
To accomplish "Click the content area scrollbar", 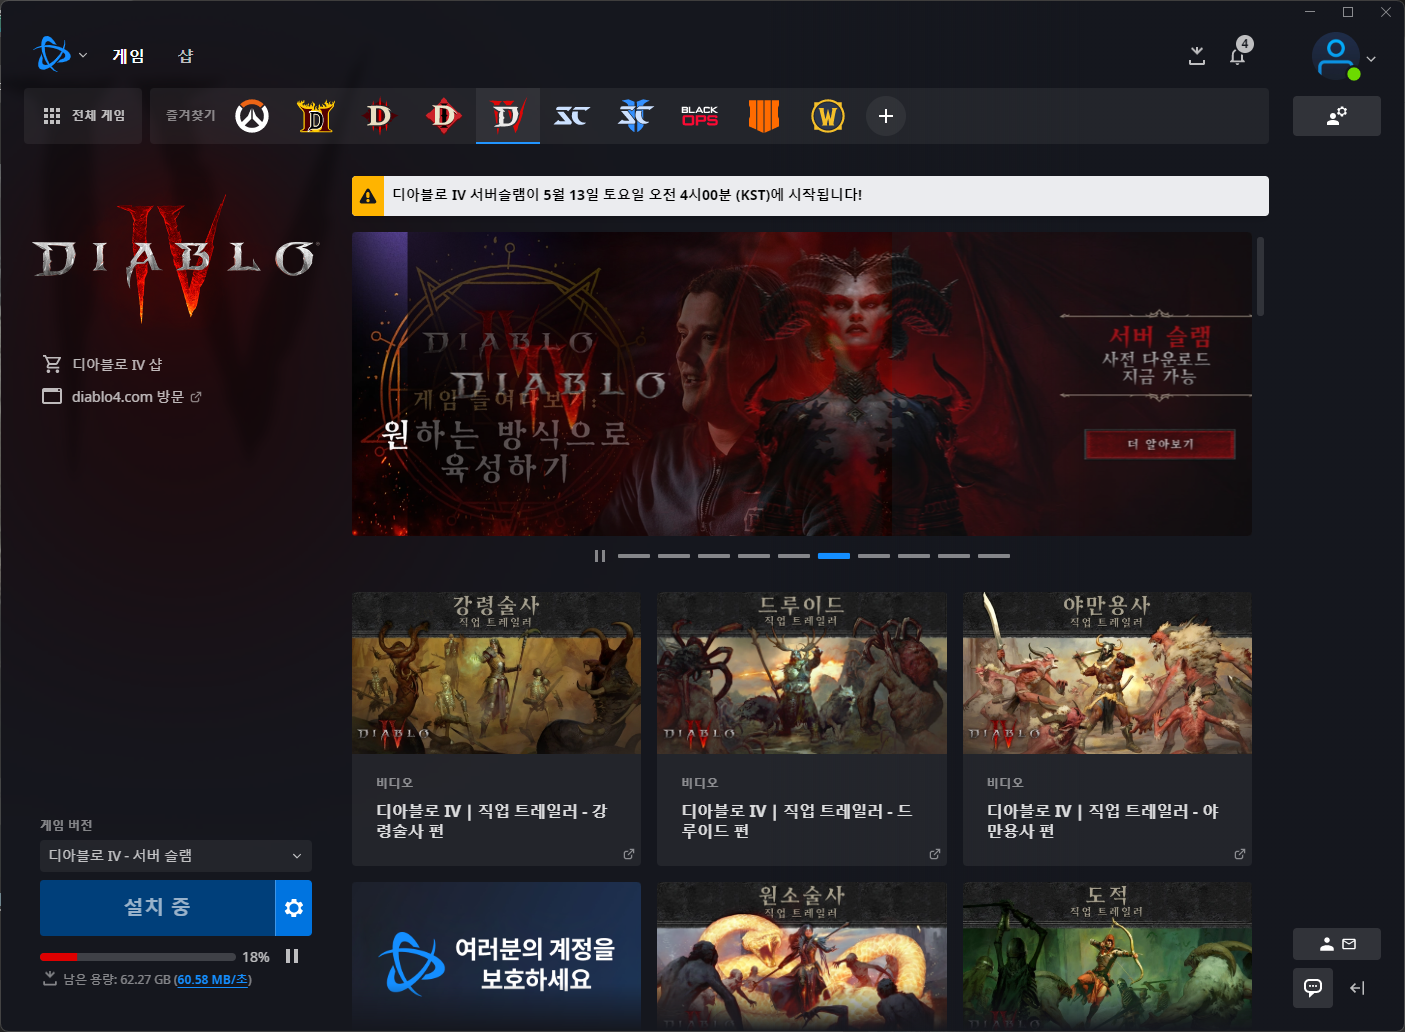I will click(x=1260, y=277).
